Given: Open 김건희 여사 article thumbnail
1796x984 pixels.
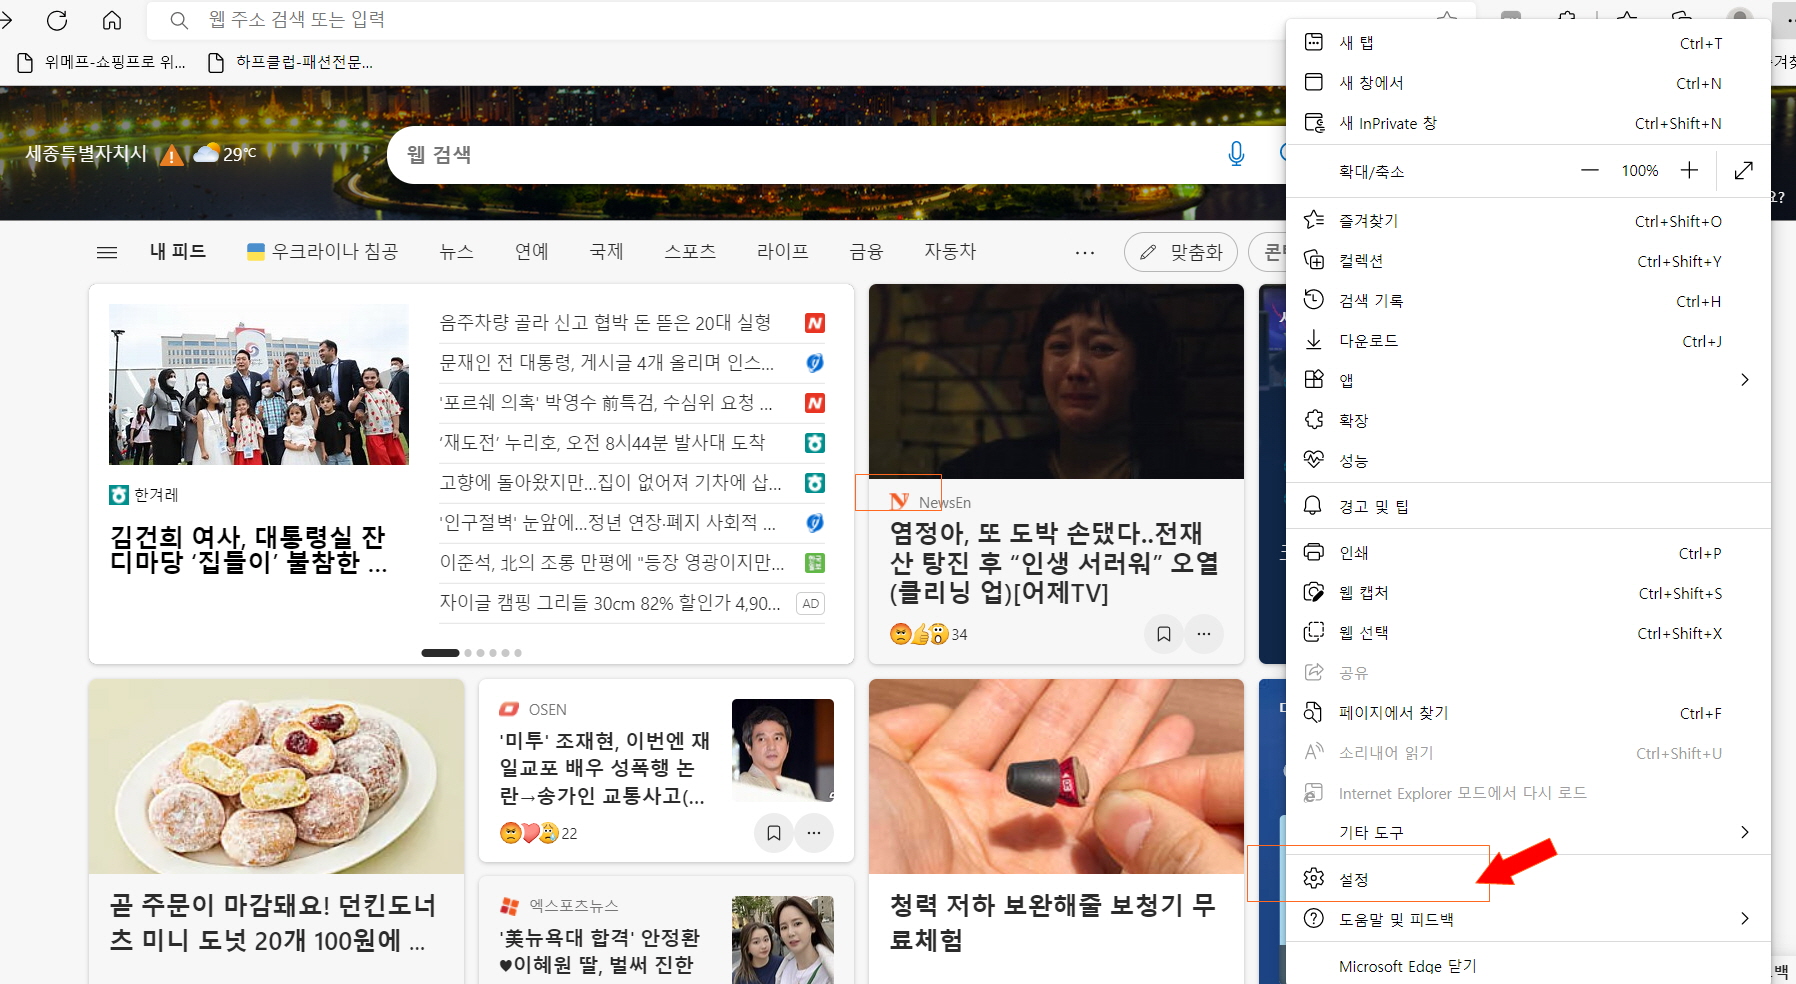Looking at the screenshot, I should tap(259, 384).
